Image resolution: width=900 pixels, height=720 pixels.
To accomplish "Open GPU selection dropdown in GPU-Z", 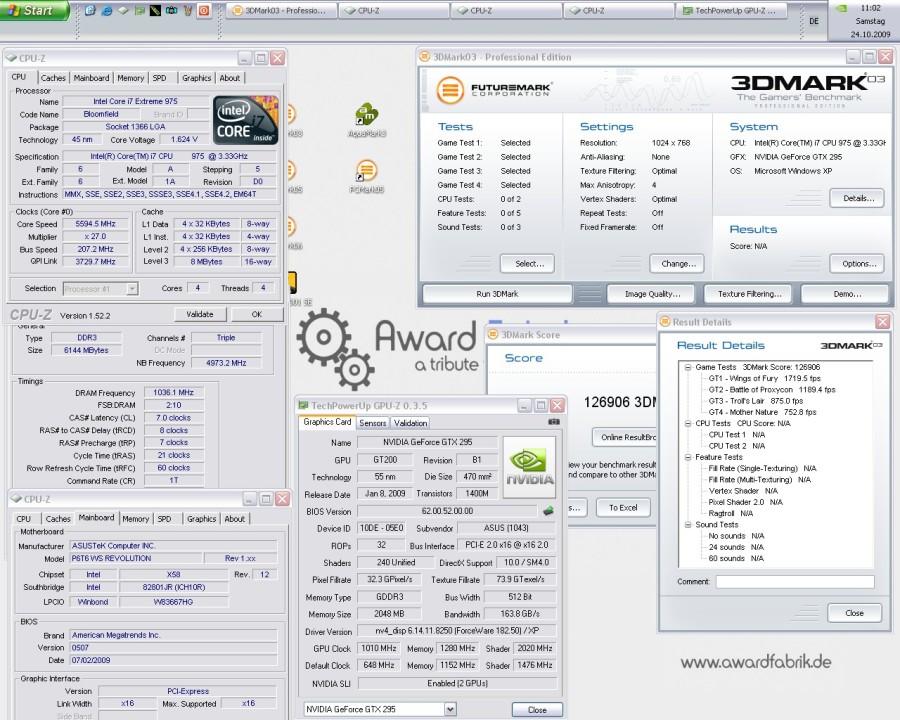I will [379, 709].
